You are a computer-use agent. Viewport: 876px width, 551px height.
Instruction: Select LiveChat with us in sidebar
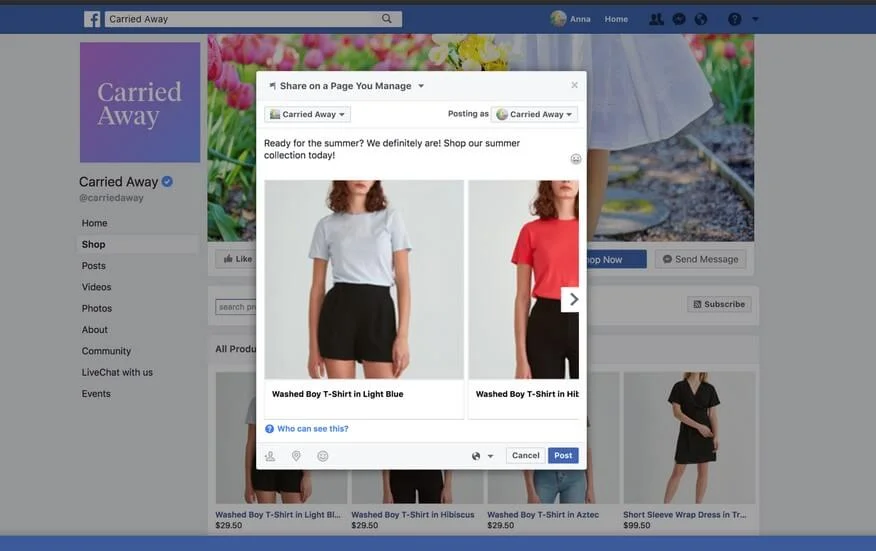pos(117,372)
